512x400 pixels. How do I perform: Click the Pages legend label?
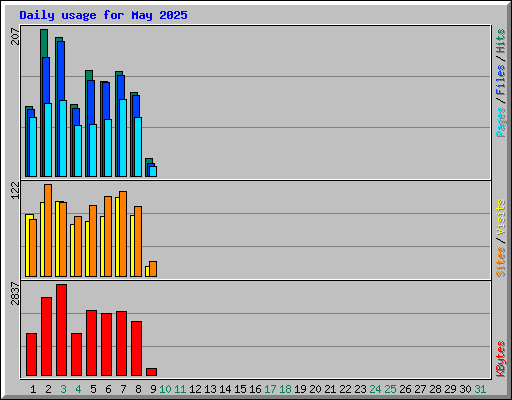point(501,122)
